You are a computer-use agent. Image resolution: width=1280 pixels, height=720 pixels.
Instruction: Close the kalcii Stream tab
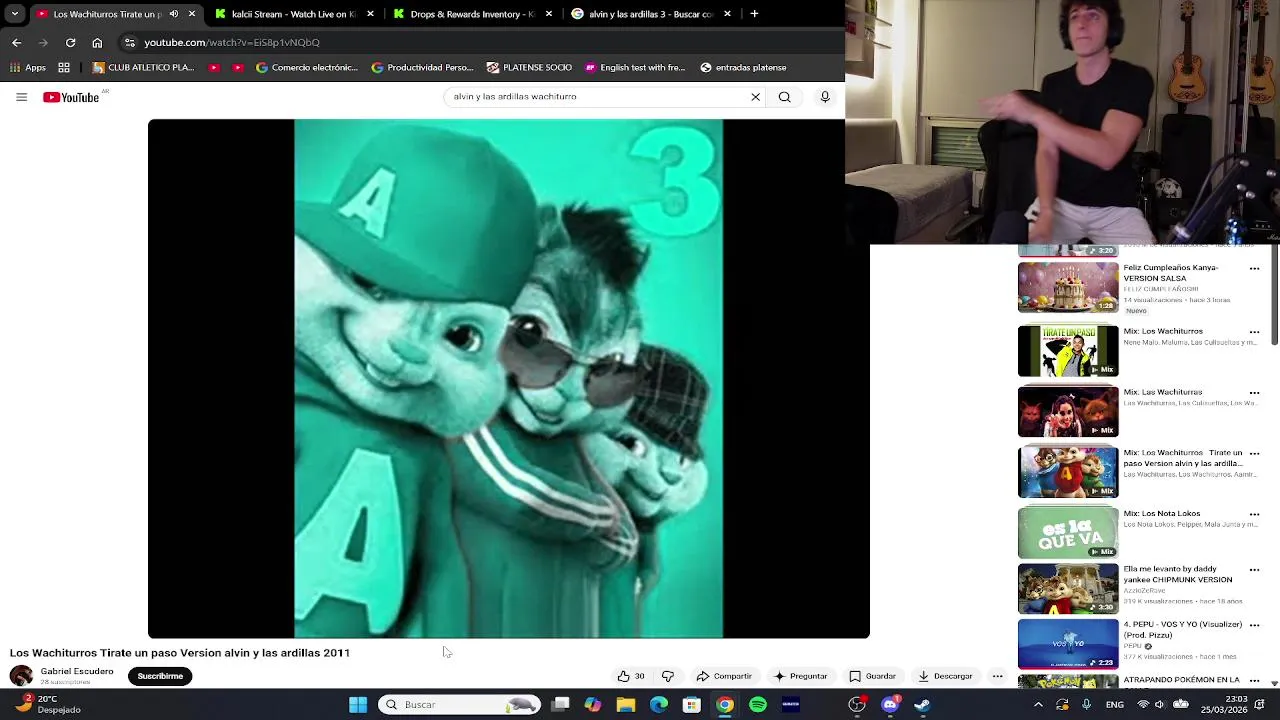[x=370, y=14]
